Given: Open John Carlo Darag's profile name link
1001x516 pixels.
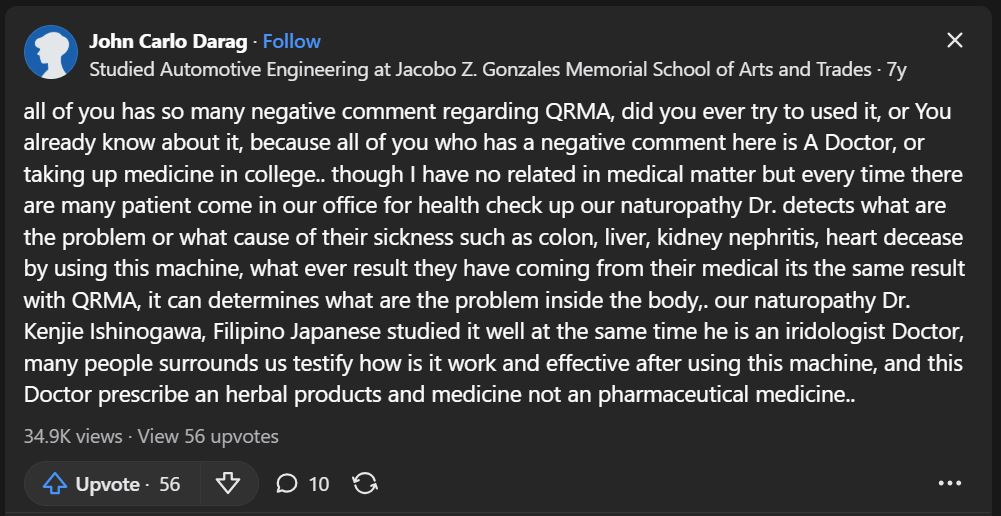Looking at the screenshot, I should tap(167, 41).
